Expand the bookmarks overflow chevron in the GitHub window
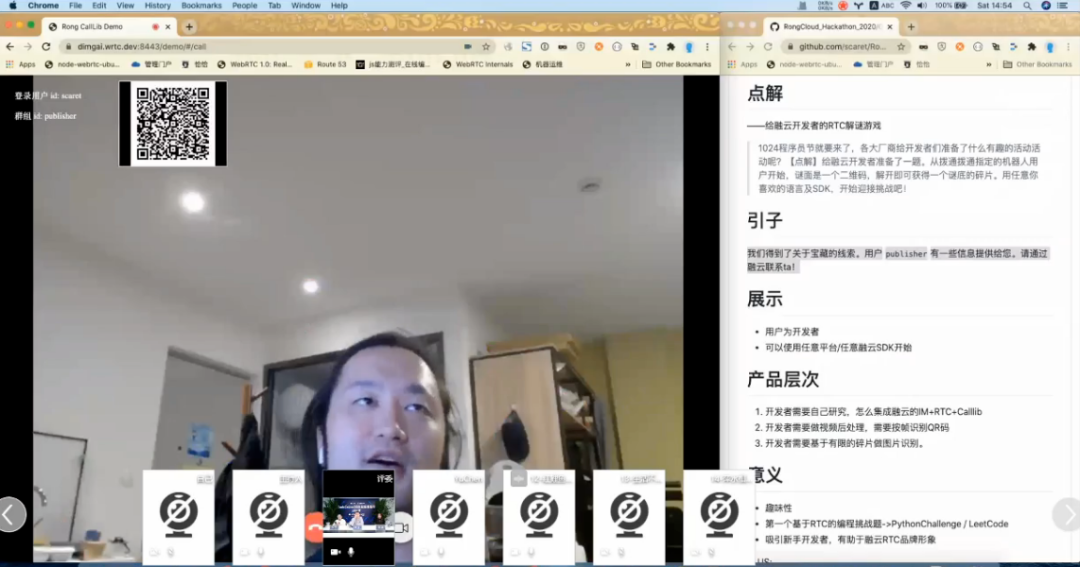The image size is (1080, 567). click(x=988, y=65)
